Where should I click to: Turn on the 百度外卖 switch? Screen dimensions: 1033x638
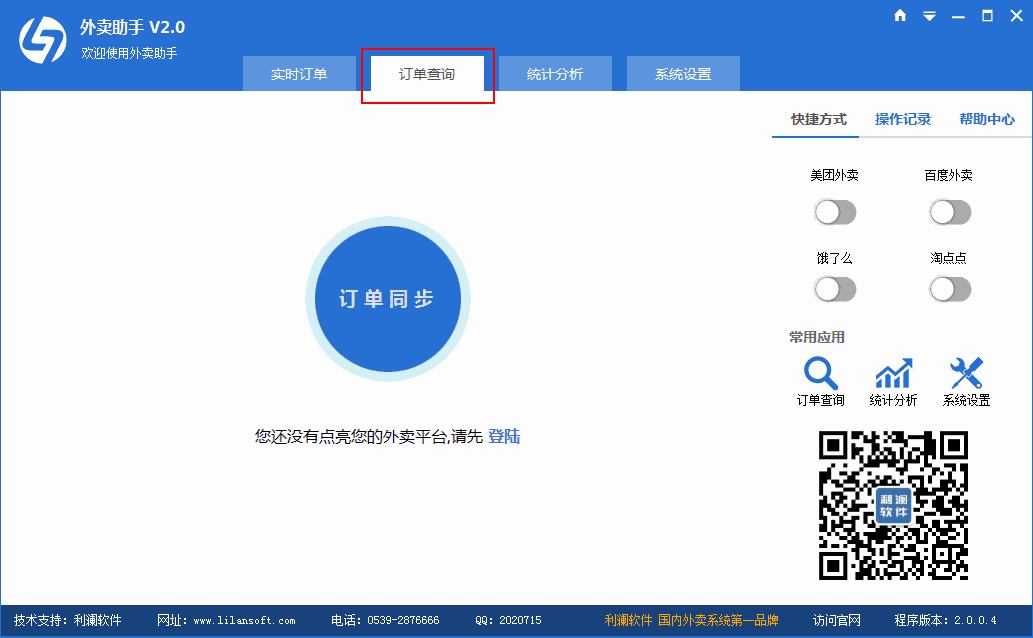pyautogui.click(x=950, y=212)
